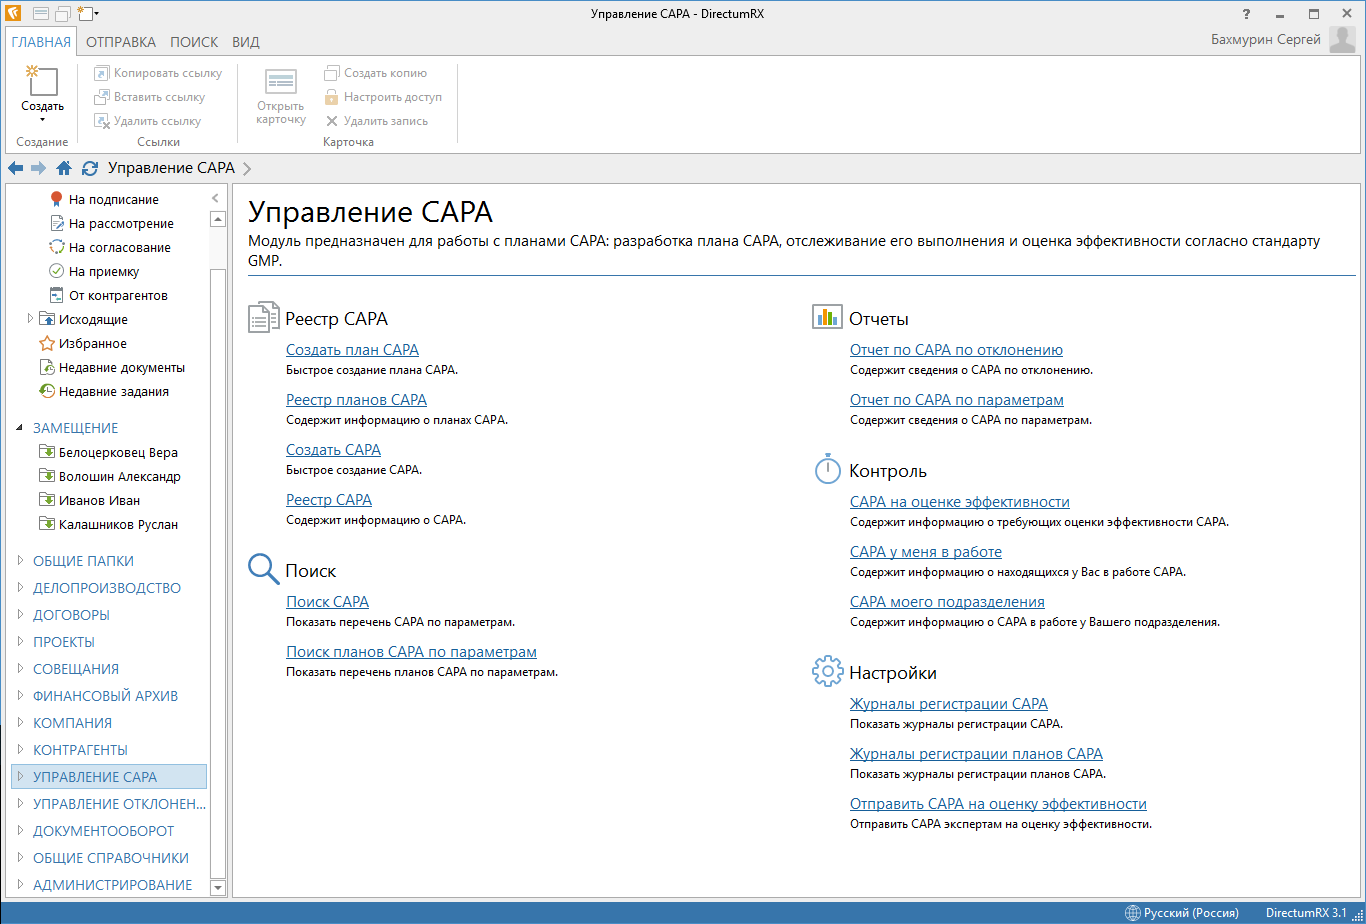Open the От контрагентов folder
This screenshot has width=1366, height=924.
pyautogui.click(x=108, y=296)
